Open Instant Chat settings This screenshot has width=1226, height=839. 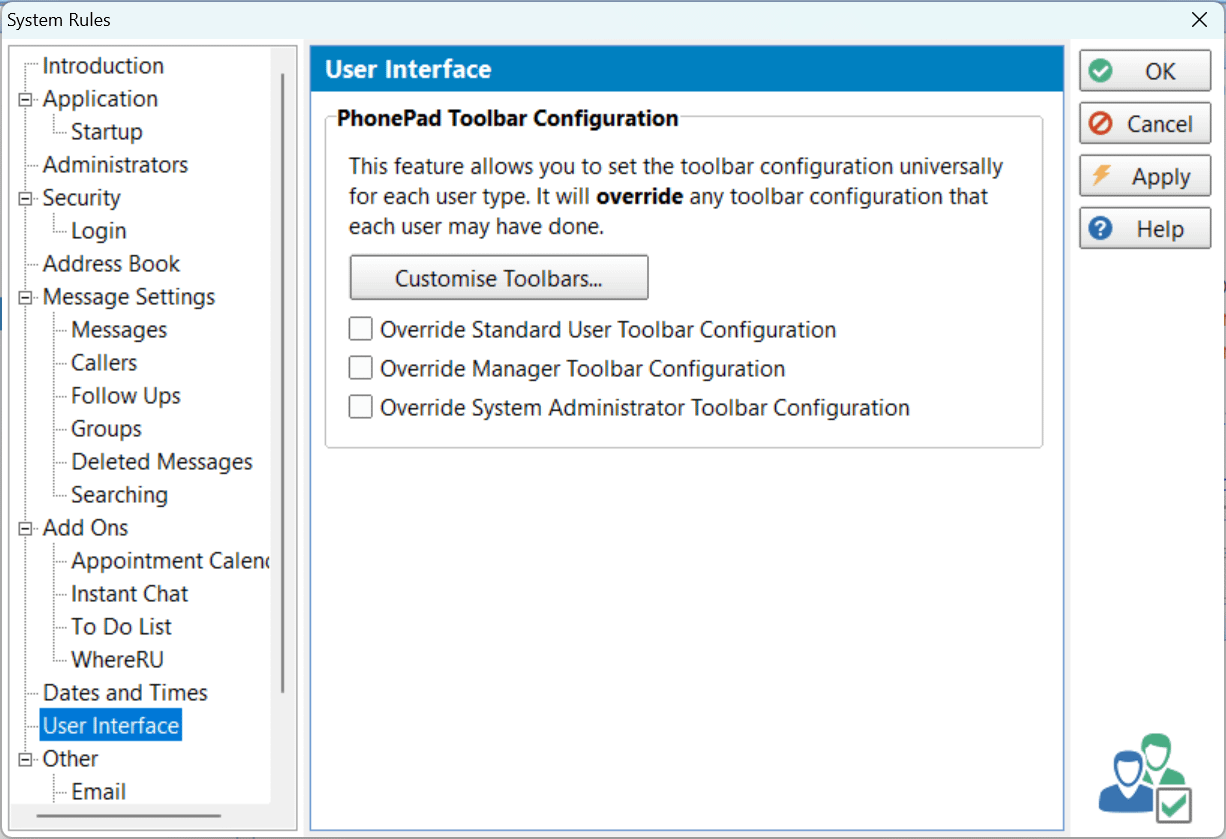tap(129, 594)
